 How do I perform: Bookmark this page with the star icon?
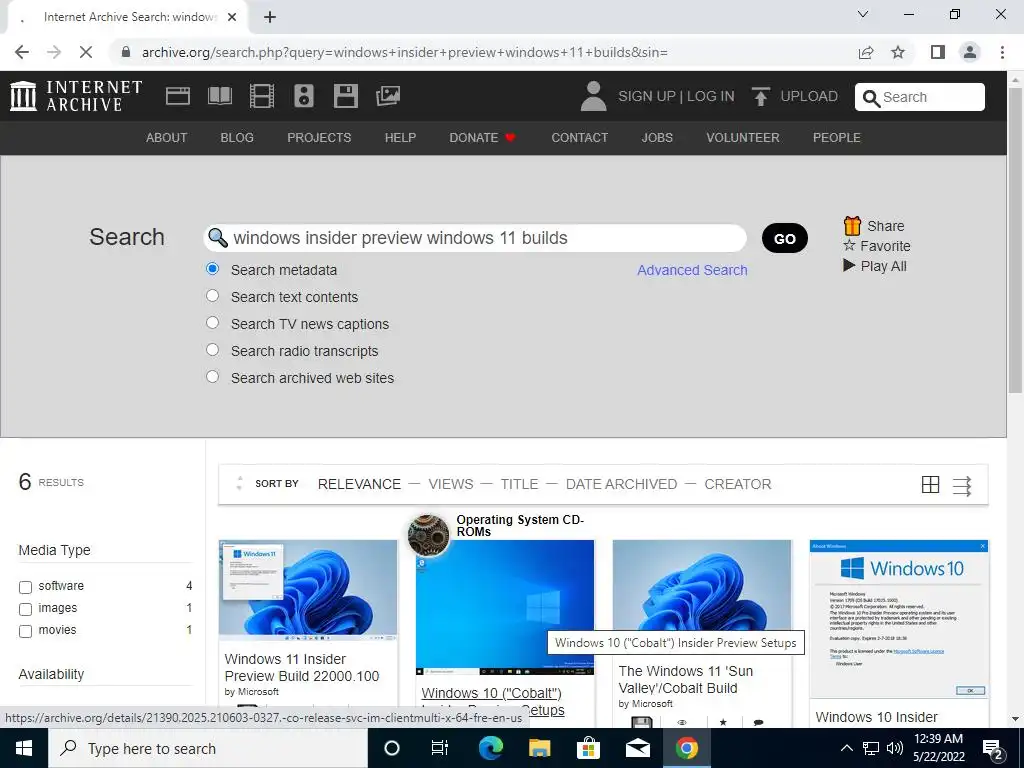pos(898,52)
